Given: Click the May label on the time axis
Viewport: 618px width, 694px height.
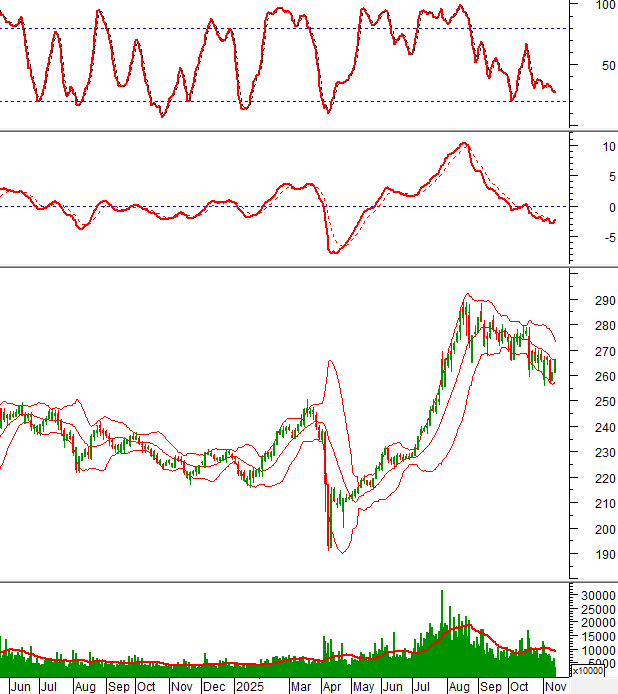Looking at the screenshot, I should tap(363, 687).
